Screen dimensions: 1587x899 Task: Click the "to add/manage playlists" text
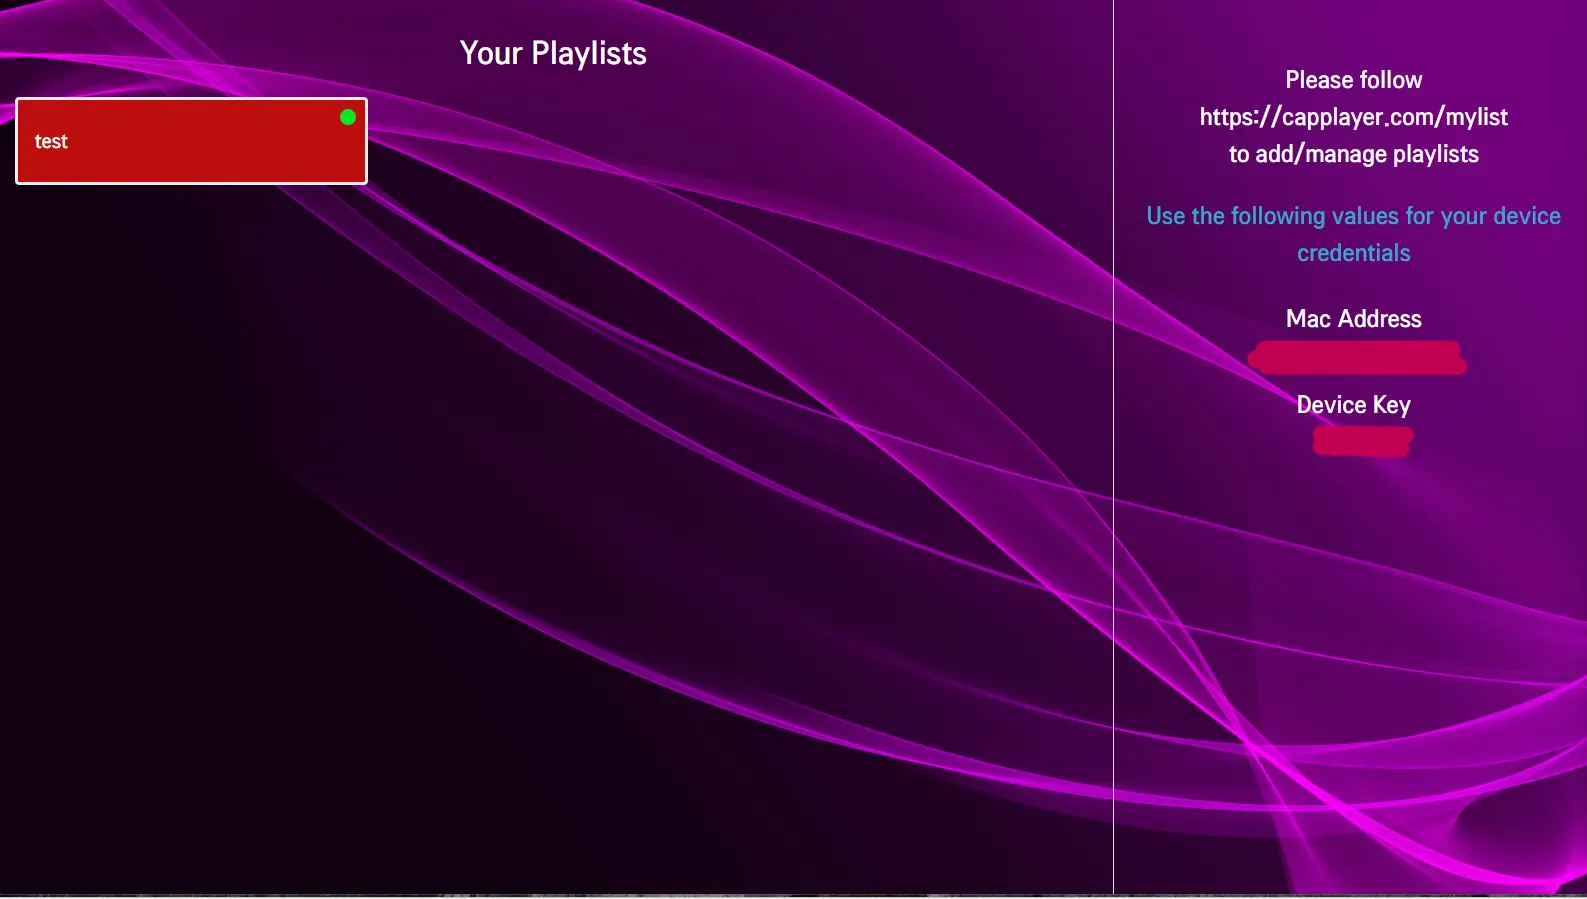click(1353, 154)
